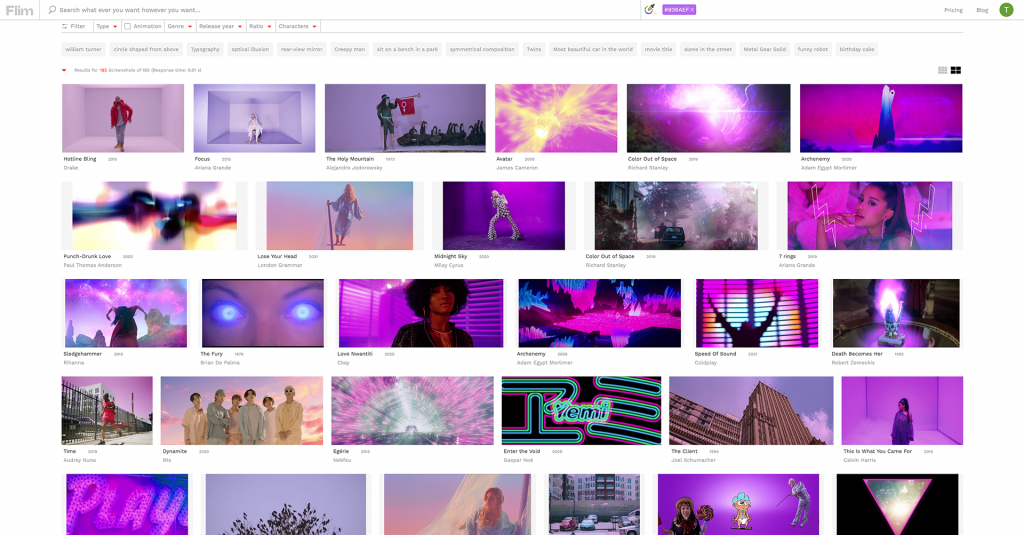
Task: Click the 'Miley Cyrus' artist name
Action: pyautogui.click(x=449, y=265)
